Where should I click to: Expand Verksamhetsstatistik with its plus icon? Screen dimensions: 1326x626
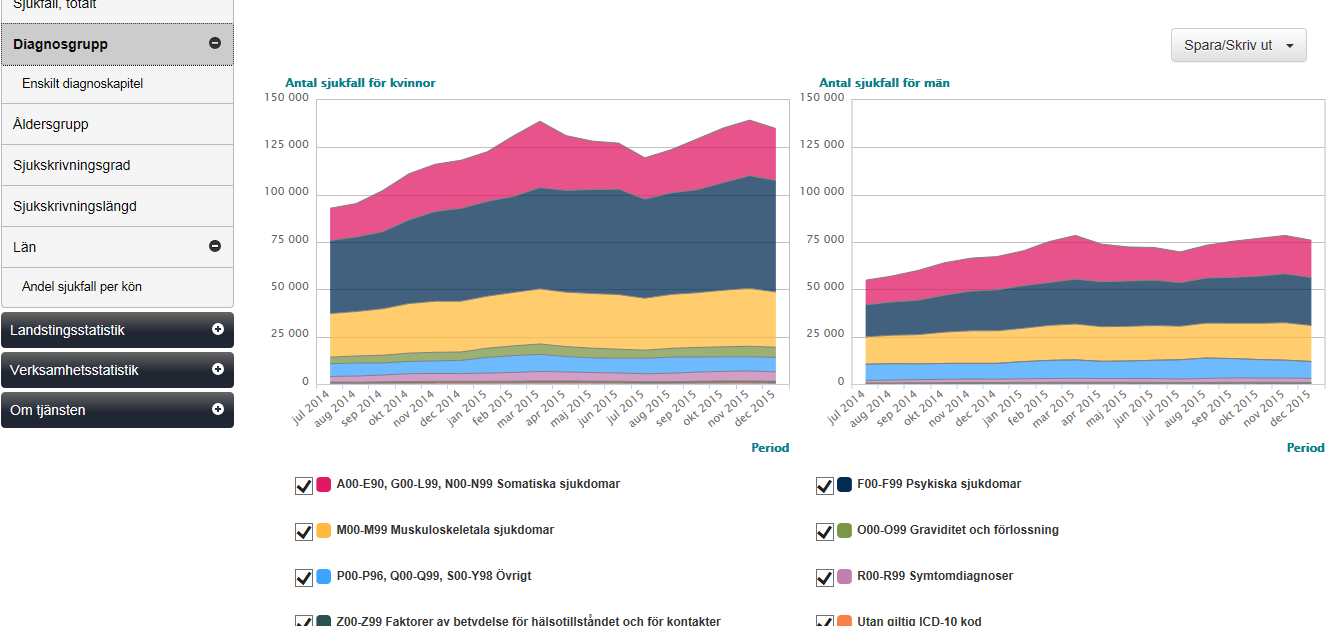click(218, 369)
